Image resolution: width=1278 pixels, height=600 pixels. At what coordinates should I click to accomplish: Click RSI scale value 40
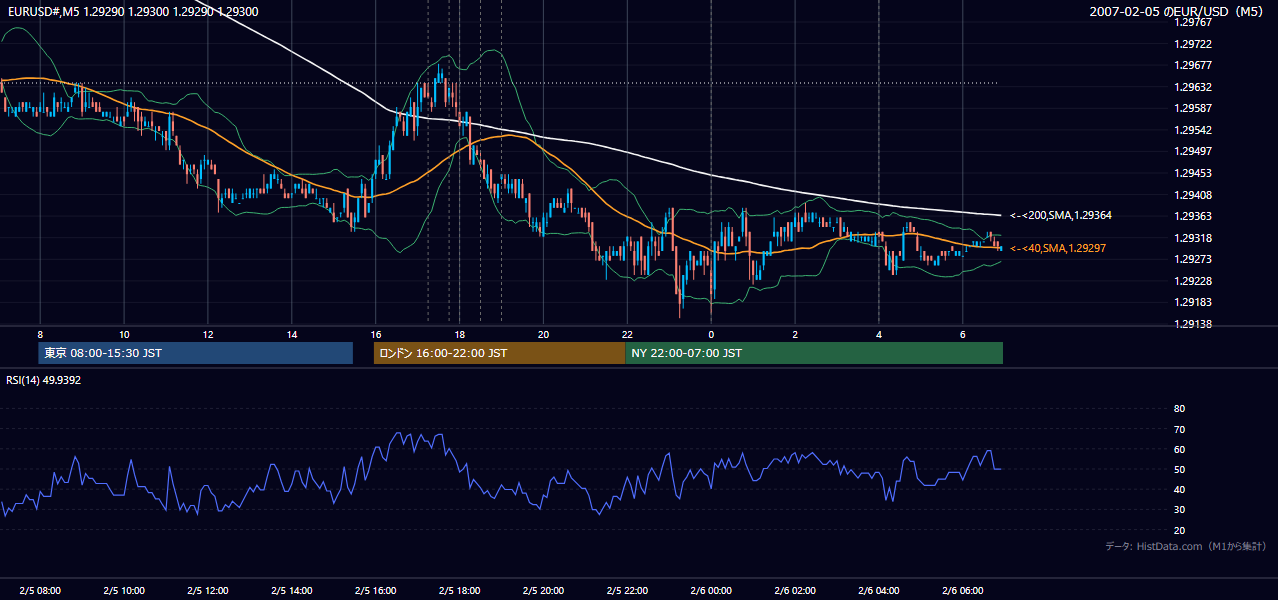(1179, 490)
